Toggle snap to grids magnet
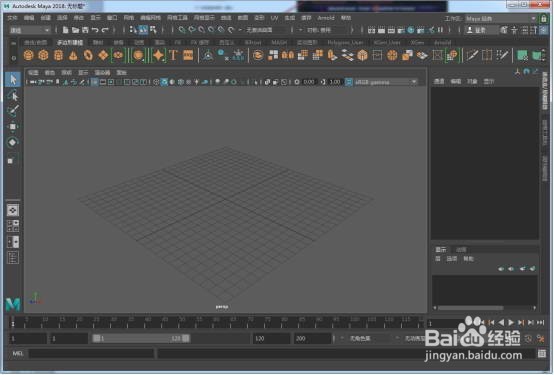554x375 pixels. [182, 30]
